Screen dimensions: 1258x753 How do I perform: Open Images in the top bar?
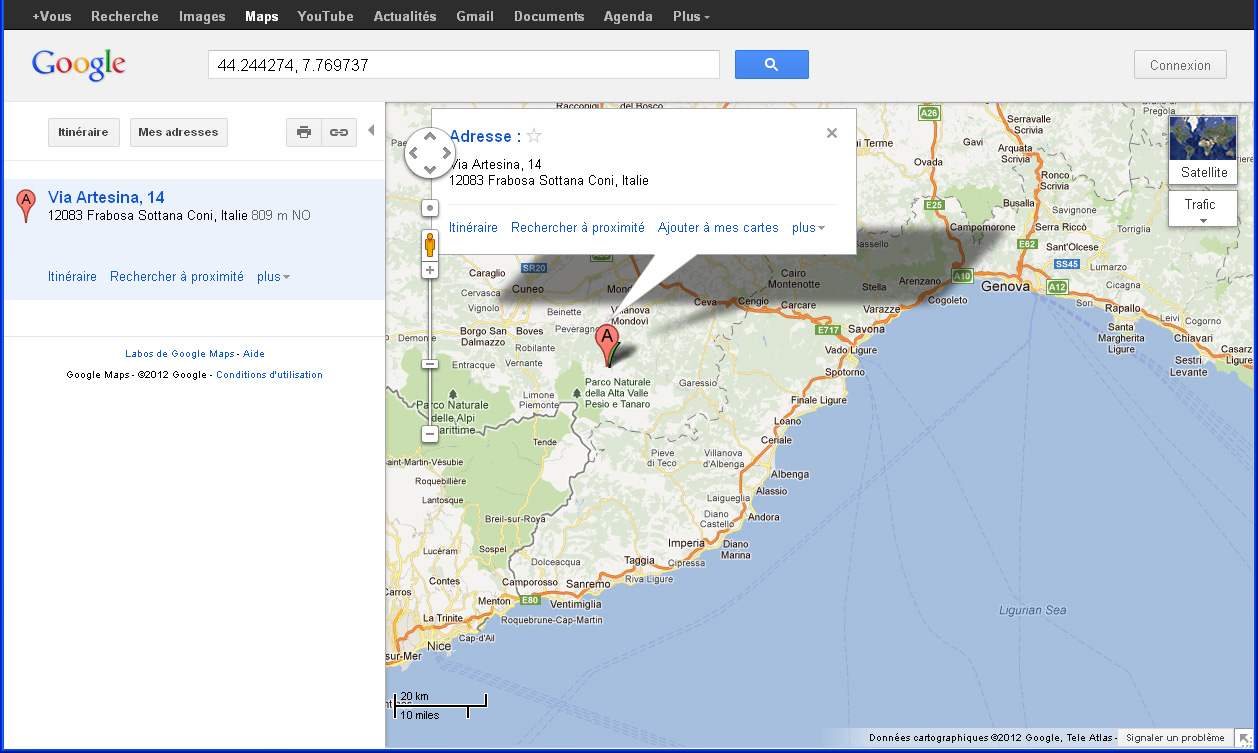[202, 16]
